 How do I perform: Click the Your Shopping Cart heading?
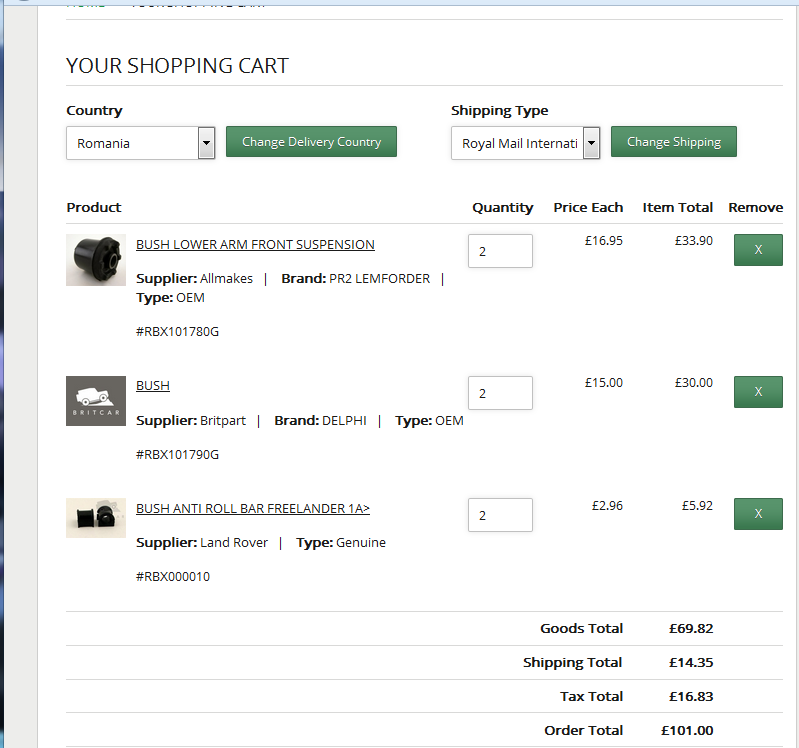pyautogui.click(x=177, y=66)
